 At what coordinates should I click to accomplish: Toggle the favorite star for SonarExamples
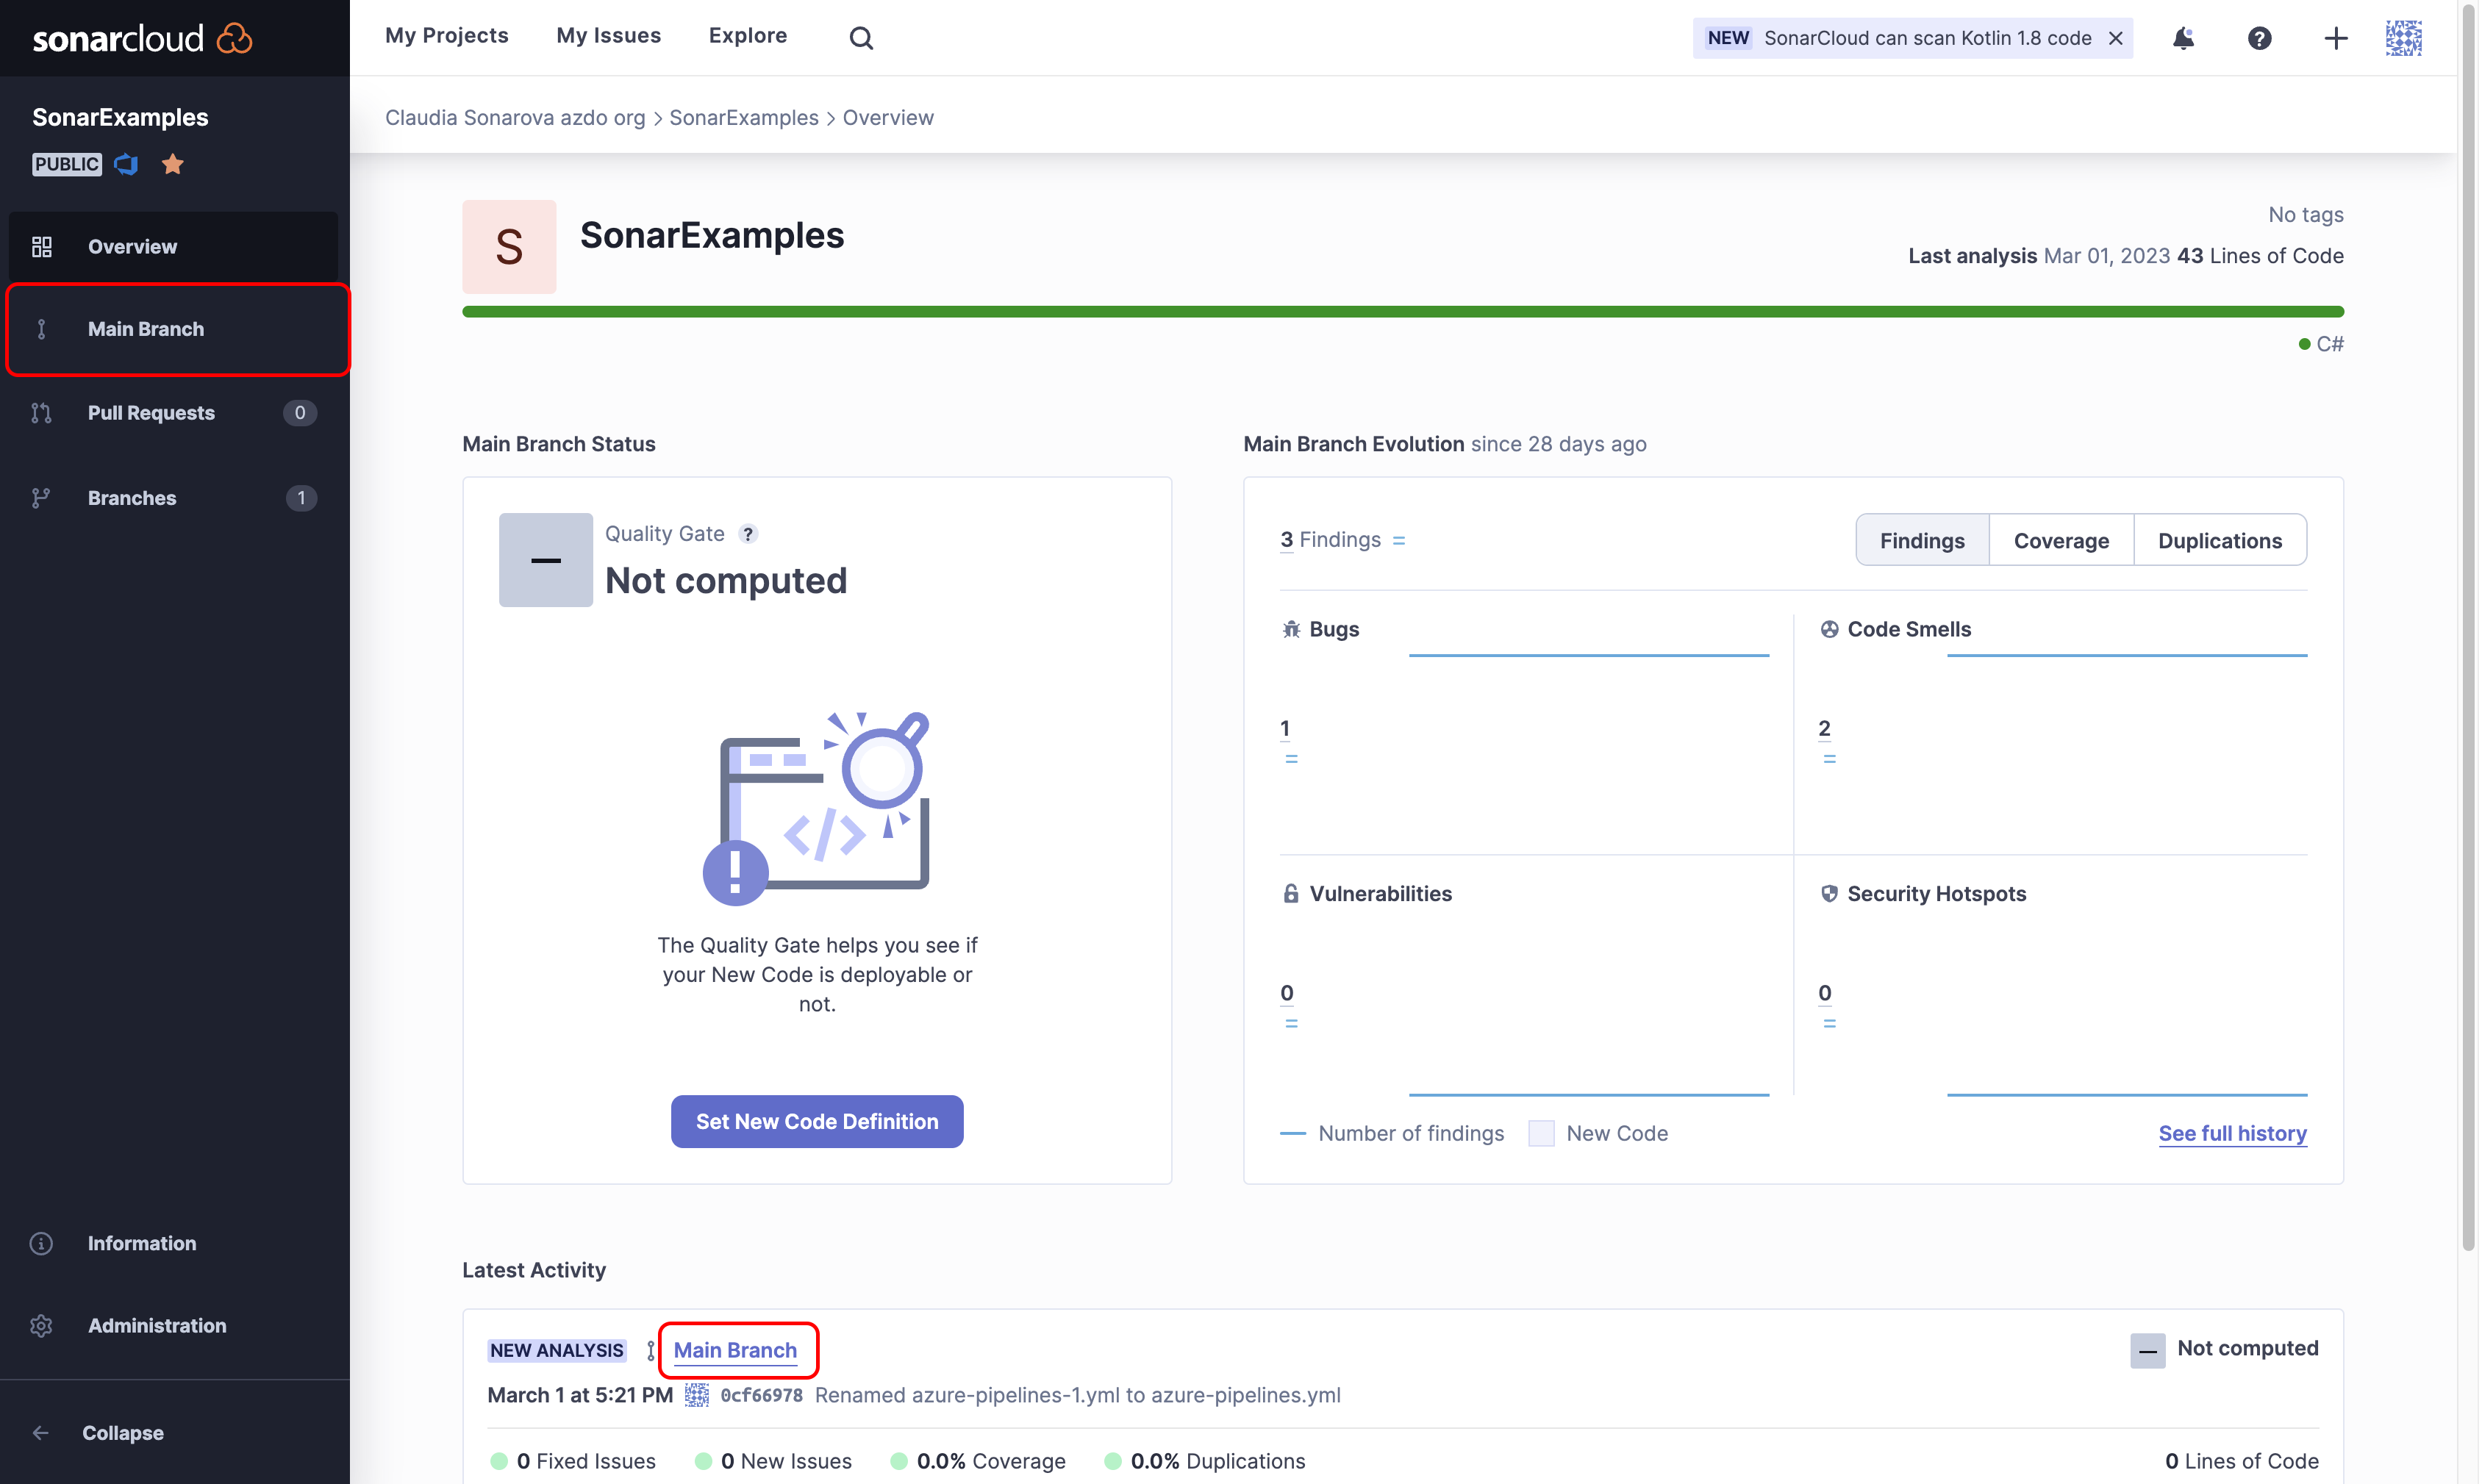[173, 164]
